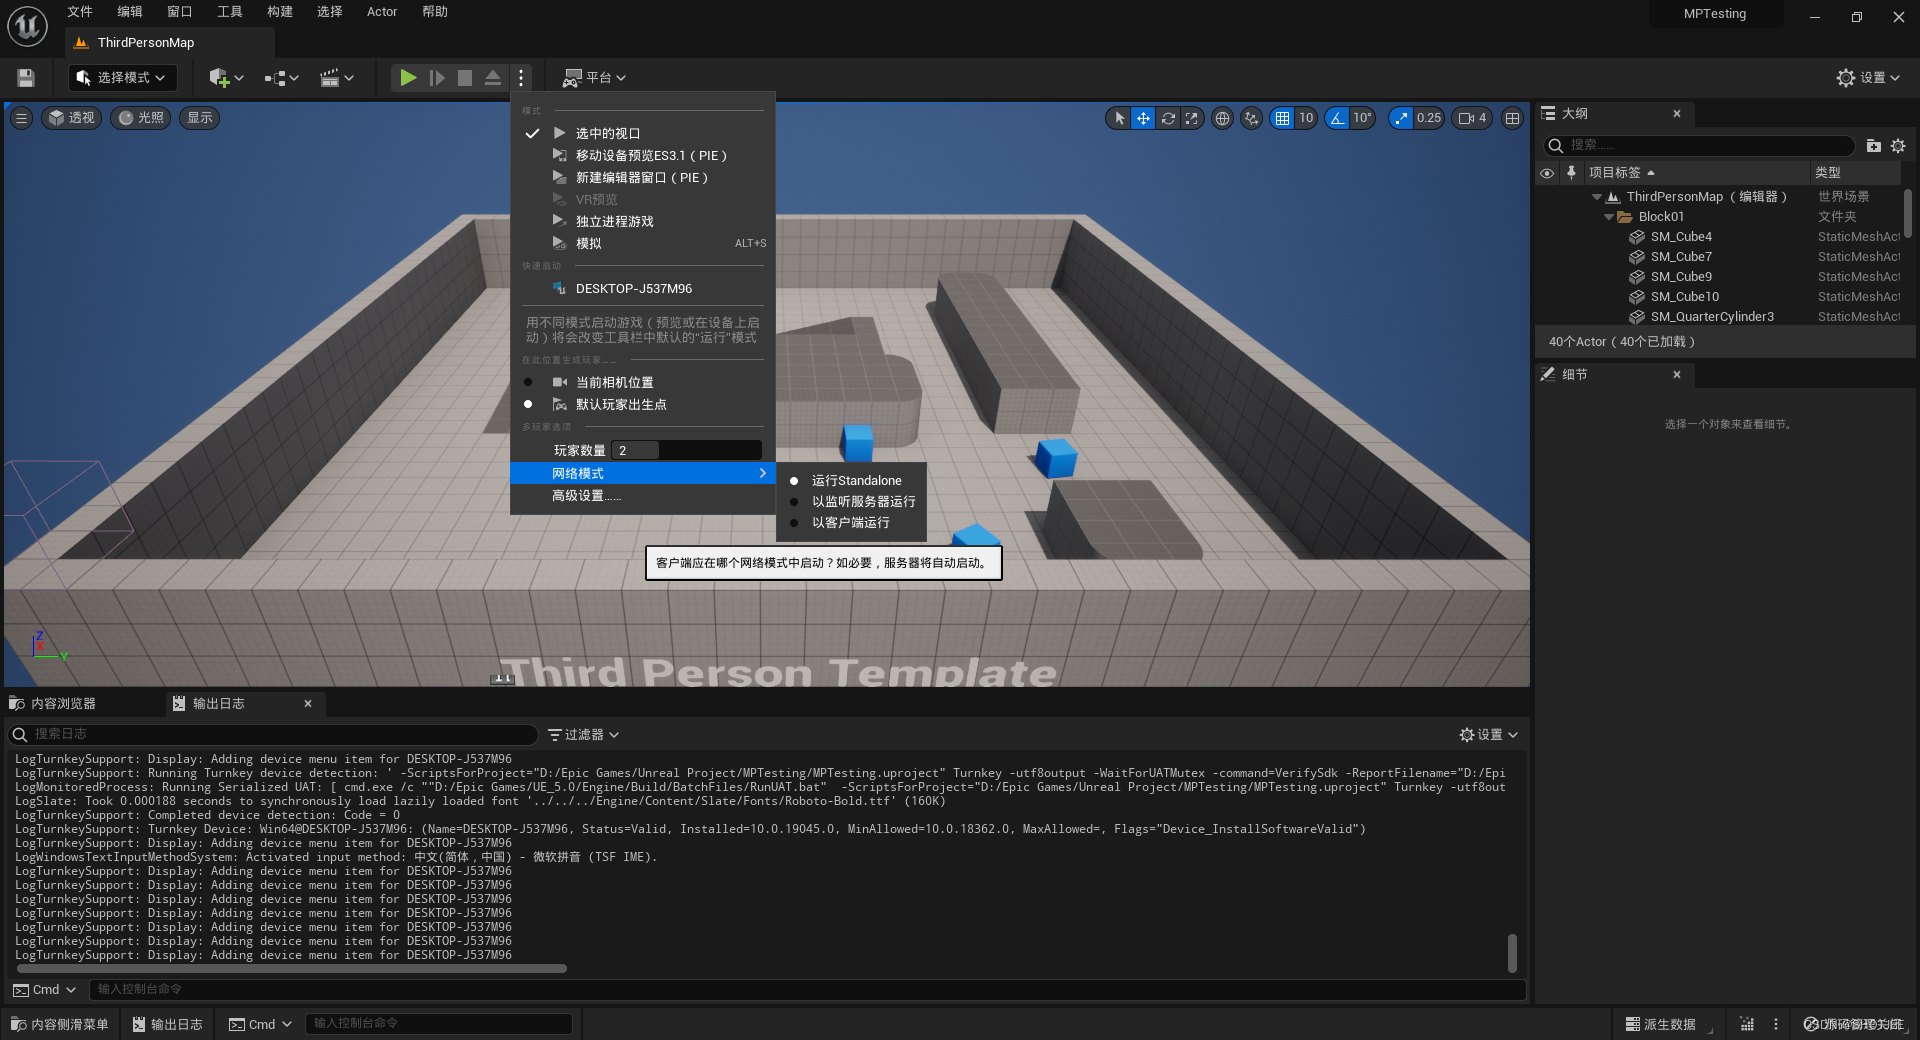Image resolution: width=1920 pixels, height=1040 pixels.
Task: Open rotation snap value 10° dropdown
Action: (x=1362, y=118)
